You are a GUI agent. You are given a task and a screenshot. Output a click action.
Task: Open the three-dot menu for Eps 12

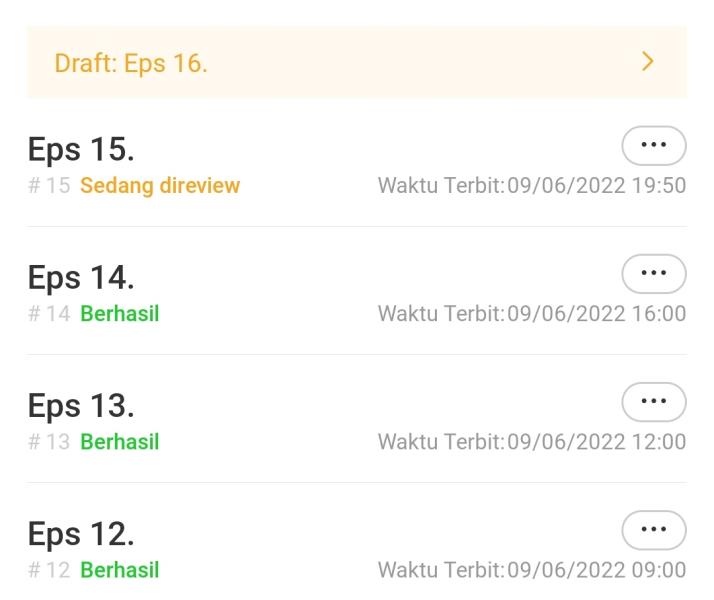(x=654, y=529)
